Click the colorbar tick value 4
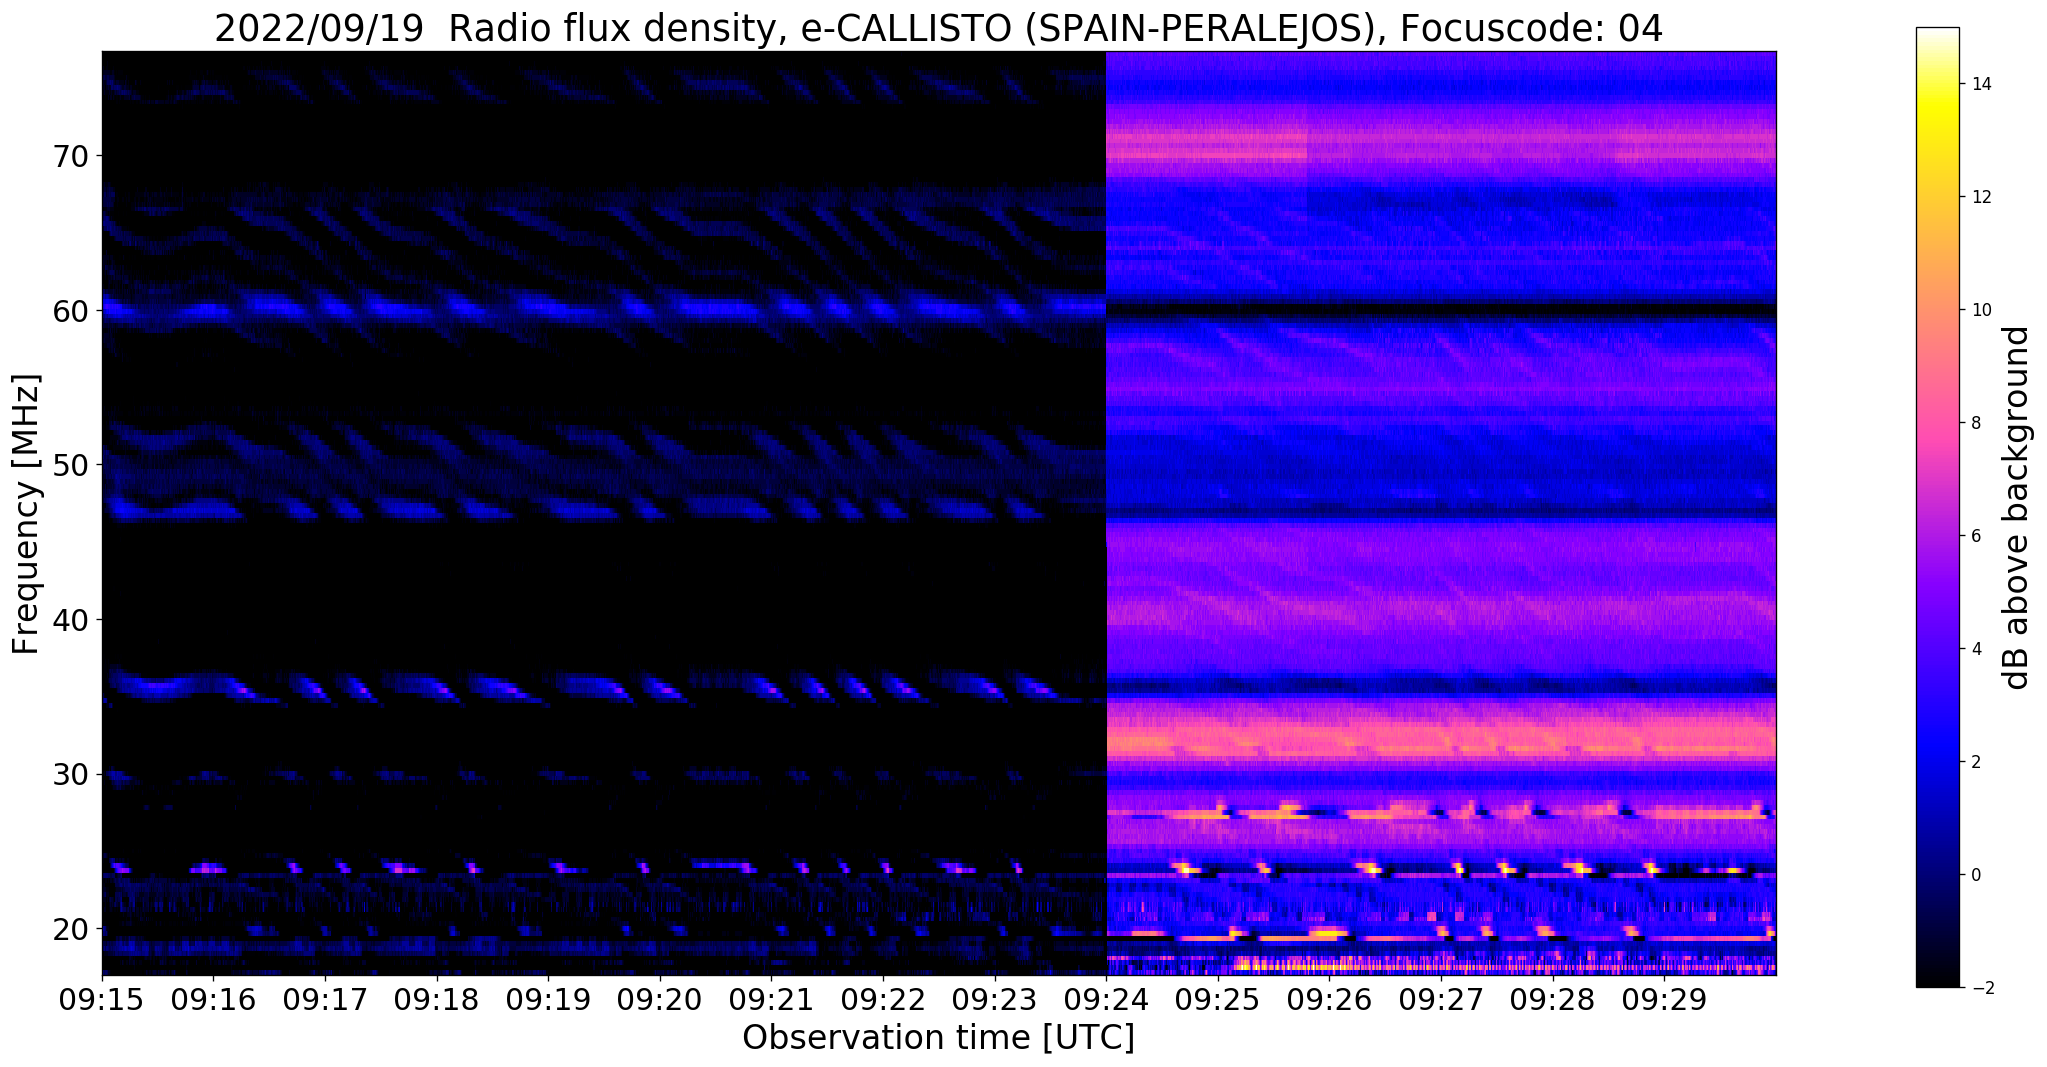This screenshot has width=2047, height=1067. 1974,649
